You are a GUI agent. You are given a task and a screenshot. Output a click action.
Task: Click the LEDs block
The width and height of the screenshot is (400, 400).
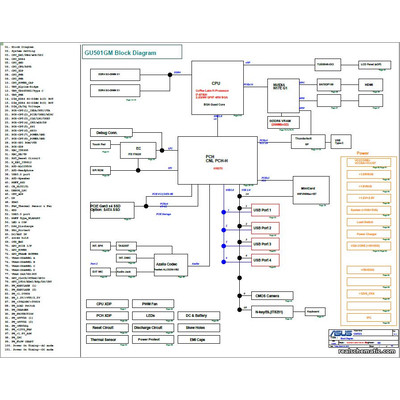click(x=153, y=316)
